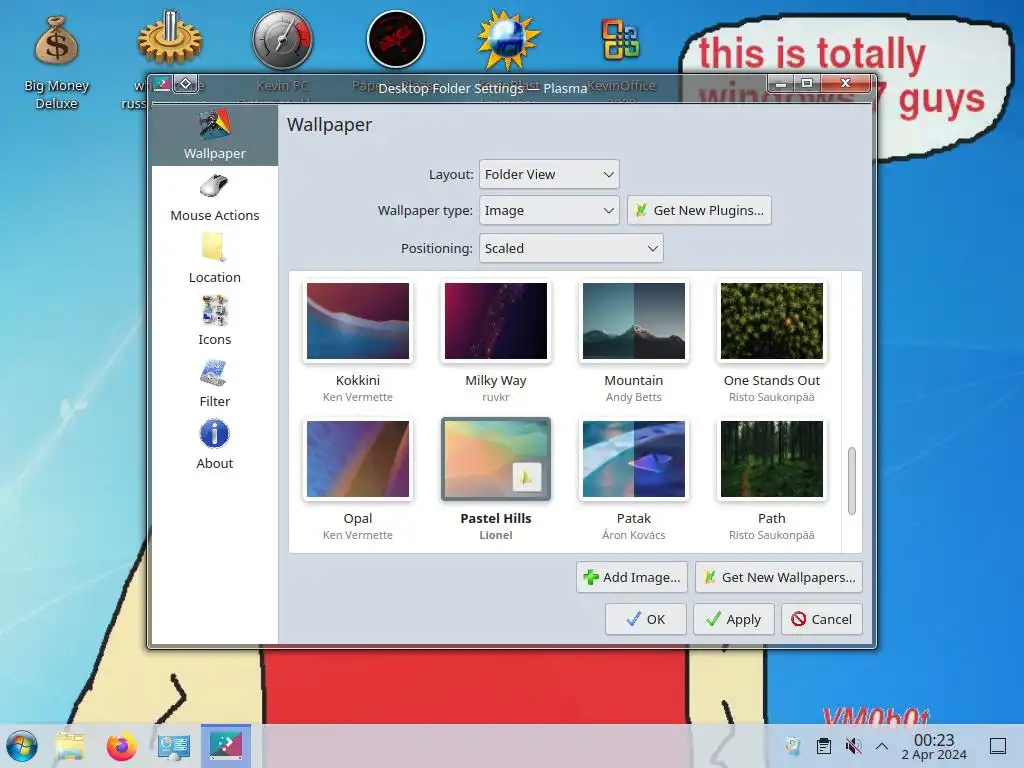Open the About page
The width and height of the screenshot is (1024, 768).
point(215,445)
